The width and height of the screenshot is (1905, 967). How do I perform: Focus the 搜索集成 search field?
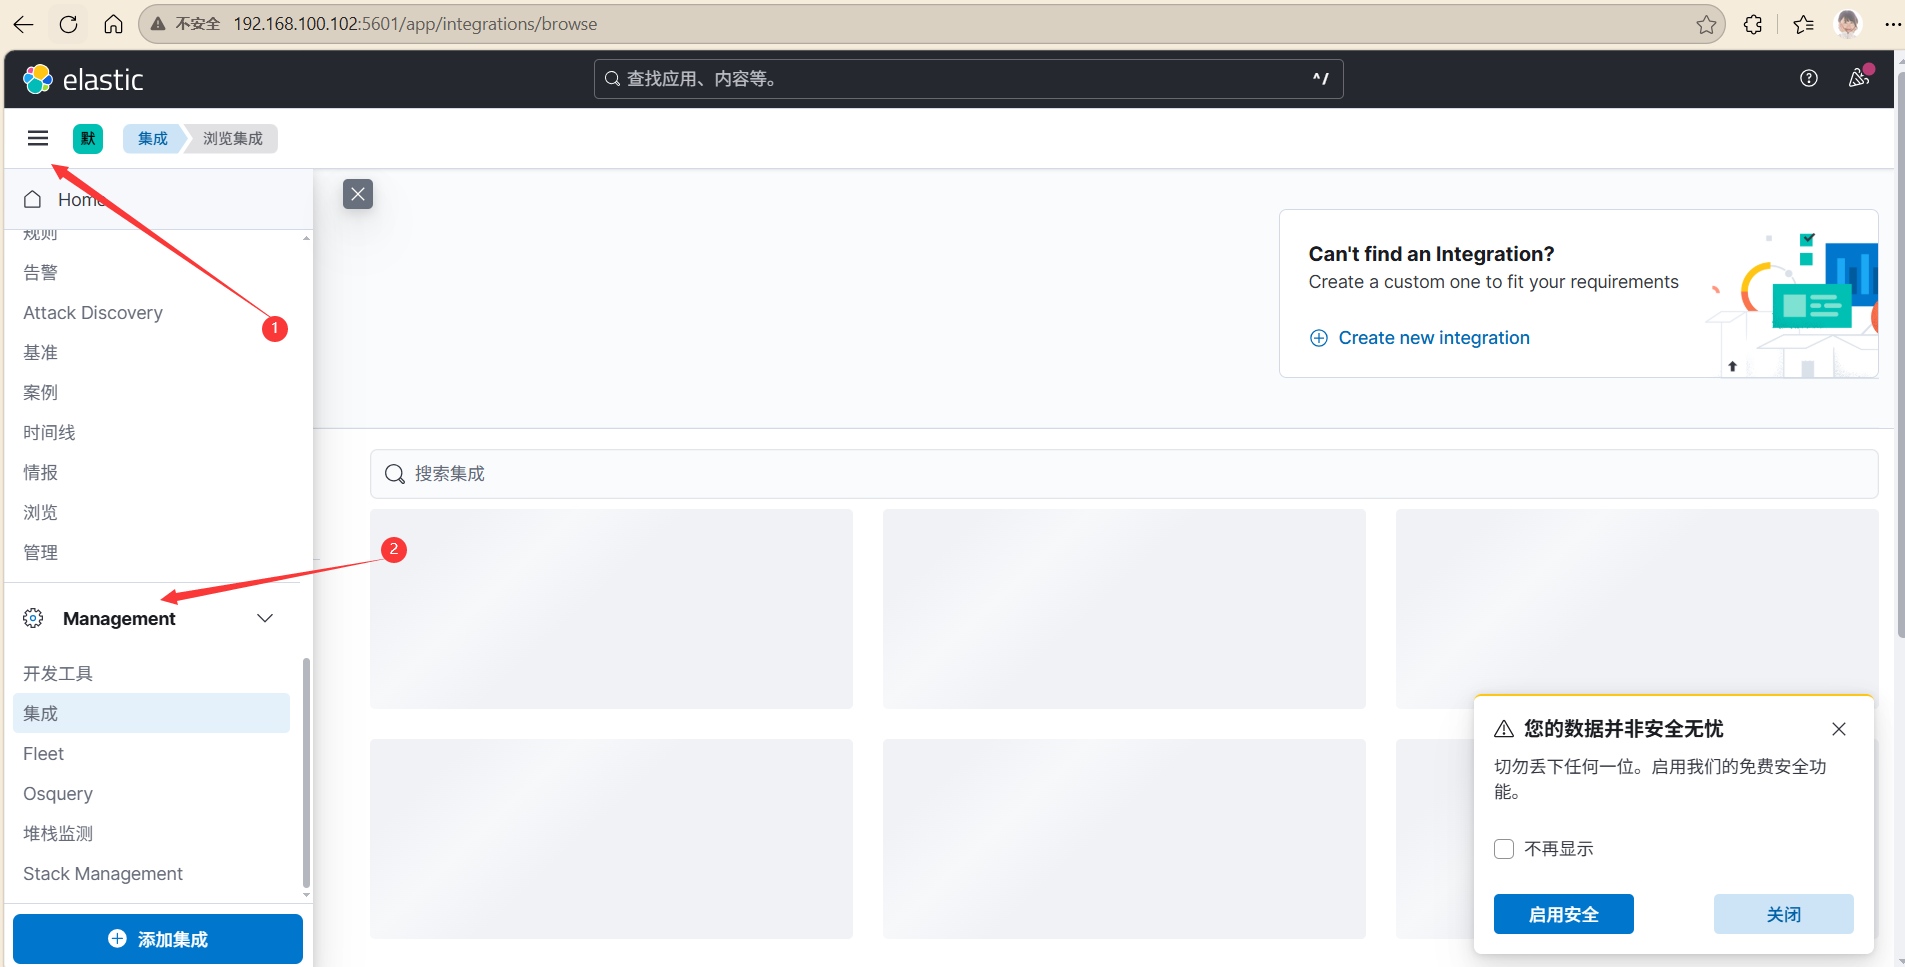click(1124, 474)
